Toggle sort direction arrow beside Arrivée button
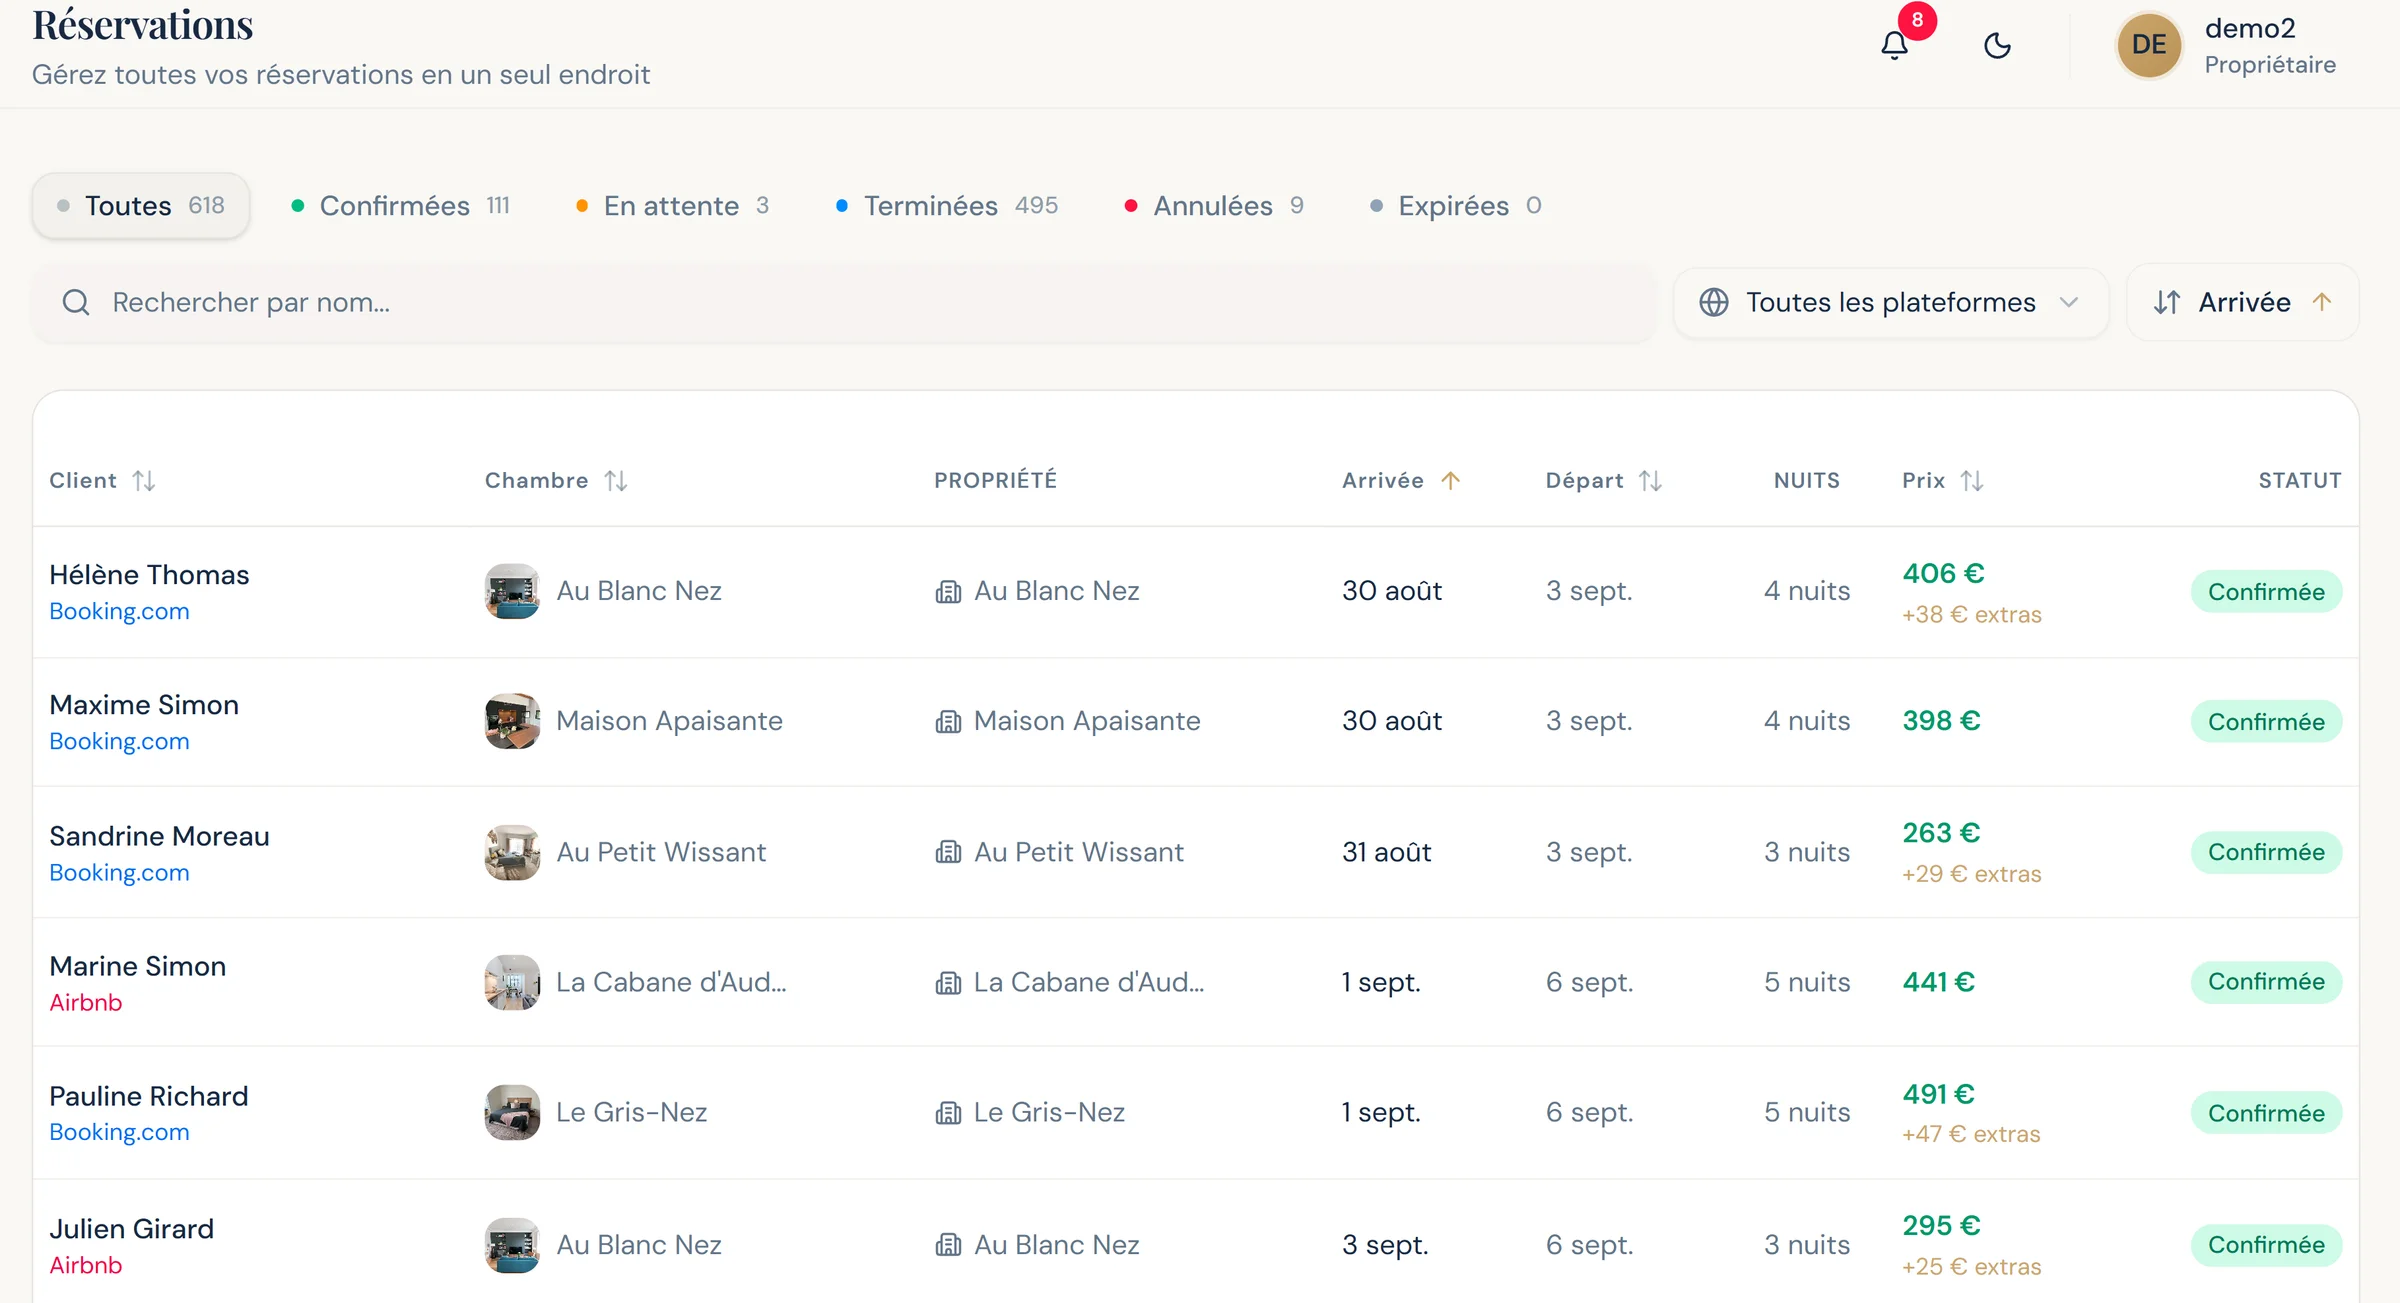 coord(2322,302)
